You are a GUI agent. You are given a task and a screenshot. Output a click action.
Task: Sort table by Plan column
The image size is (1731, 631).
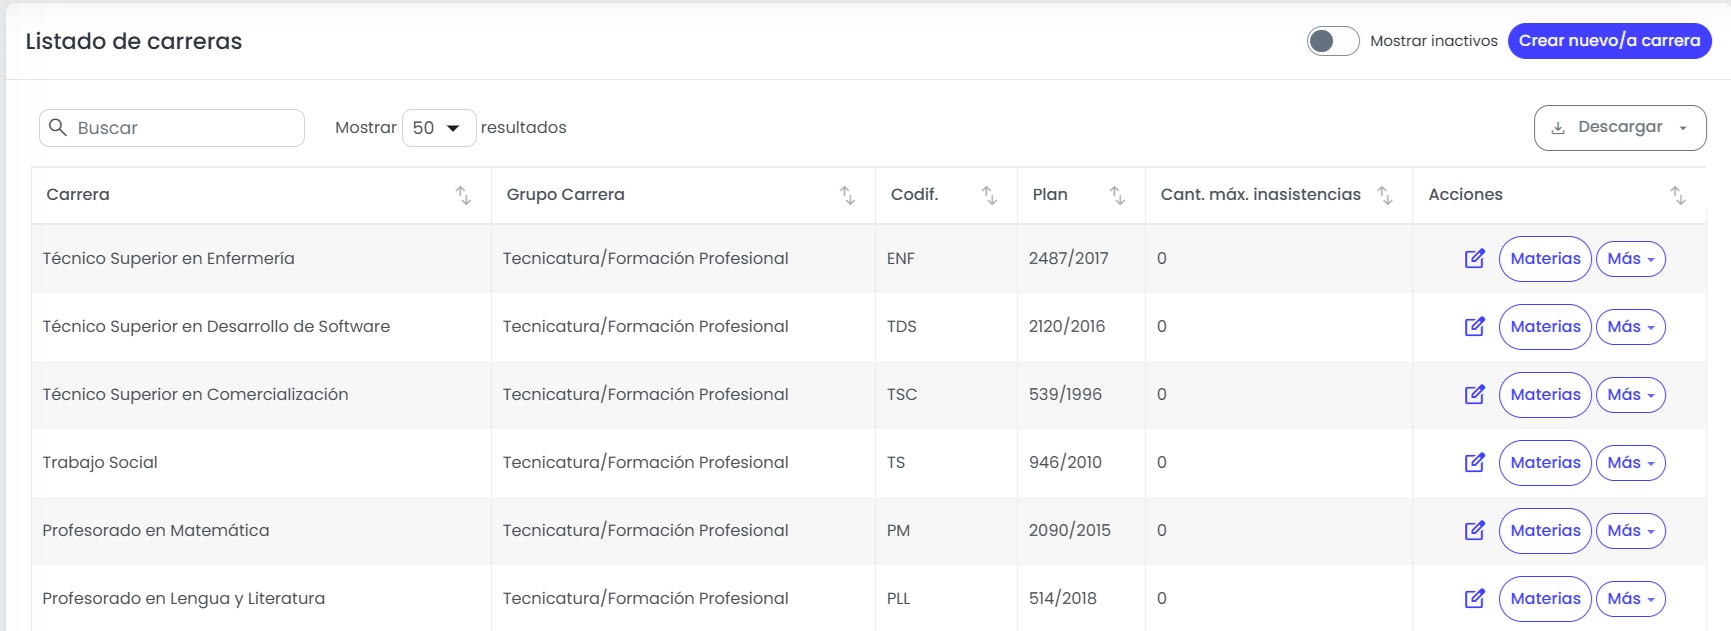(1117, 196)
